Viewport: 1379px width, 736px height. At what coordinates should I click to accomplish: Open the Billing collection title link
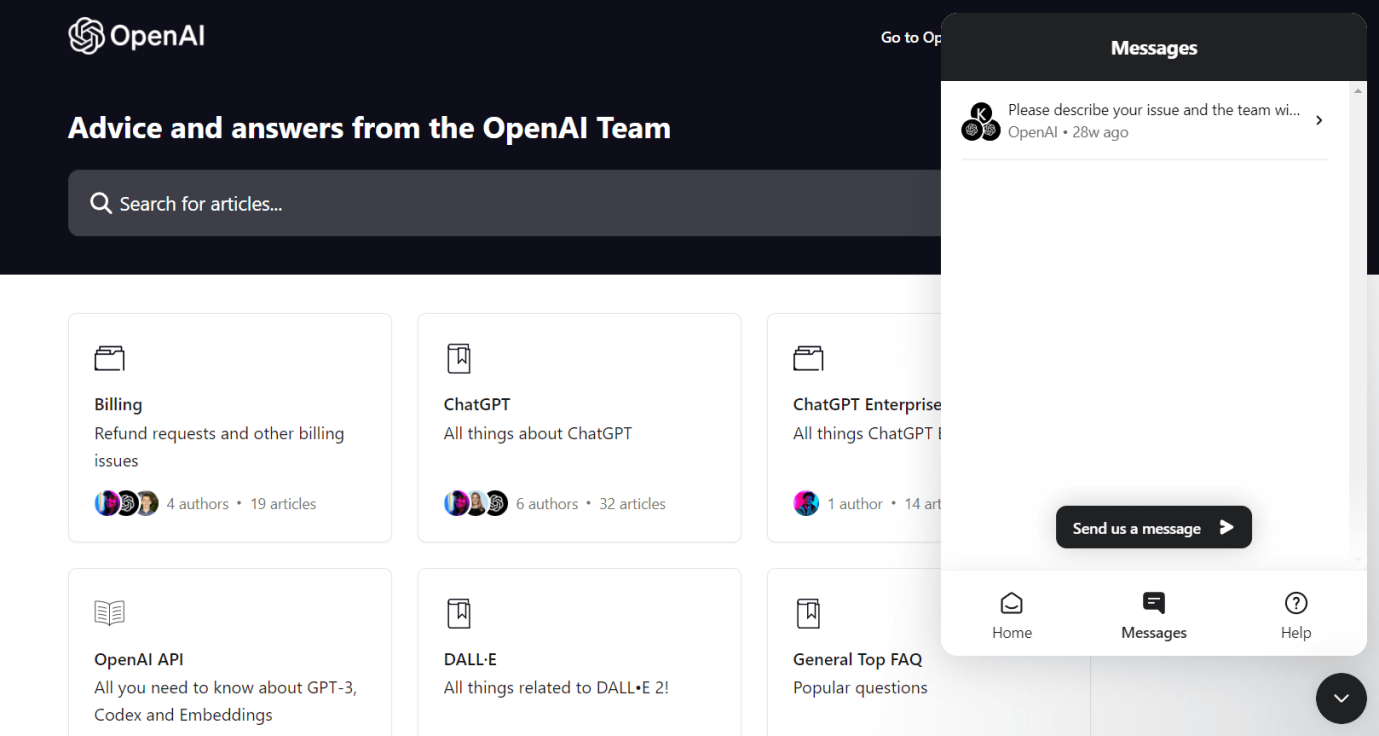pyautogui.click(x=118, y=405)
